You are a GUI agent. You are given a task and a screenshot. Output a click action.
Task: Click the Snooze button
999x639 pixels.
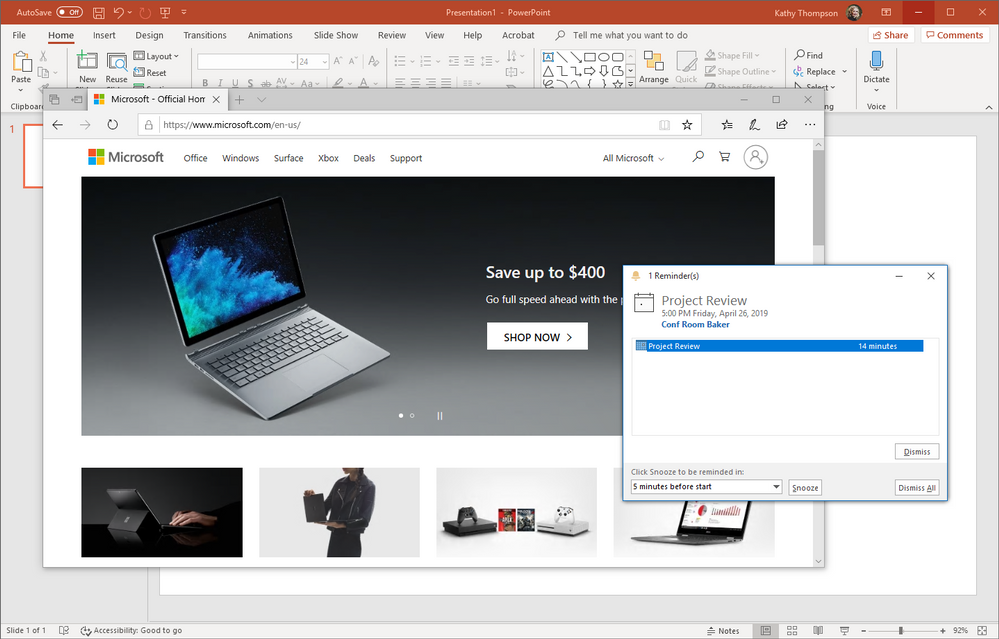coord(805,487)
